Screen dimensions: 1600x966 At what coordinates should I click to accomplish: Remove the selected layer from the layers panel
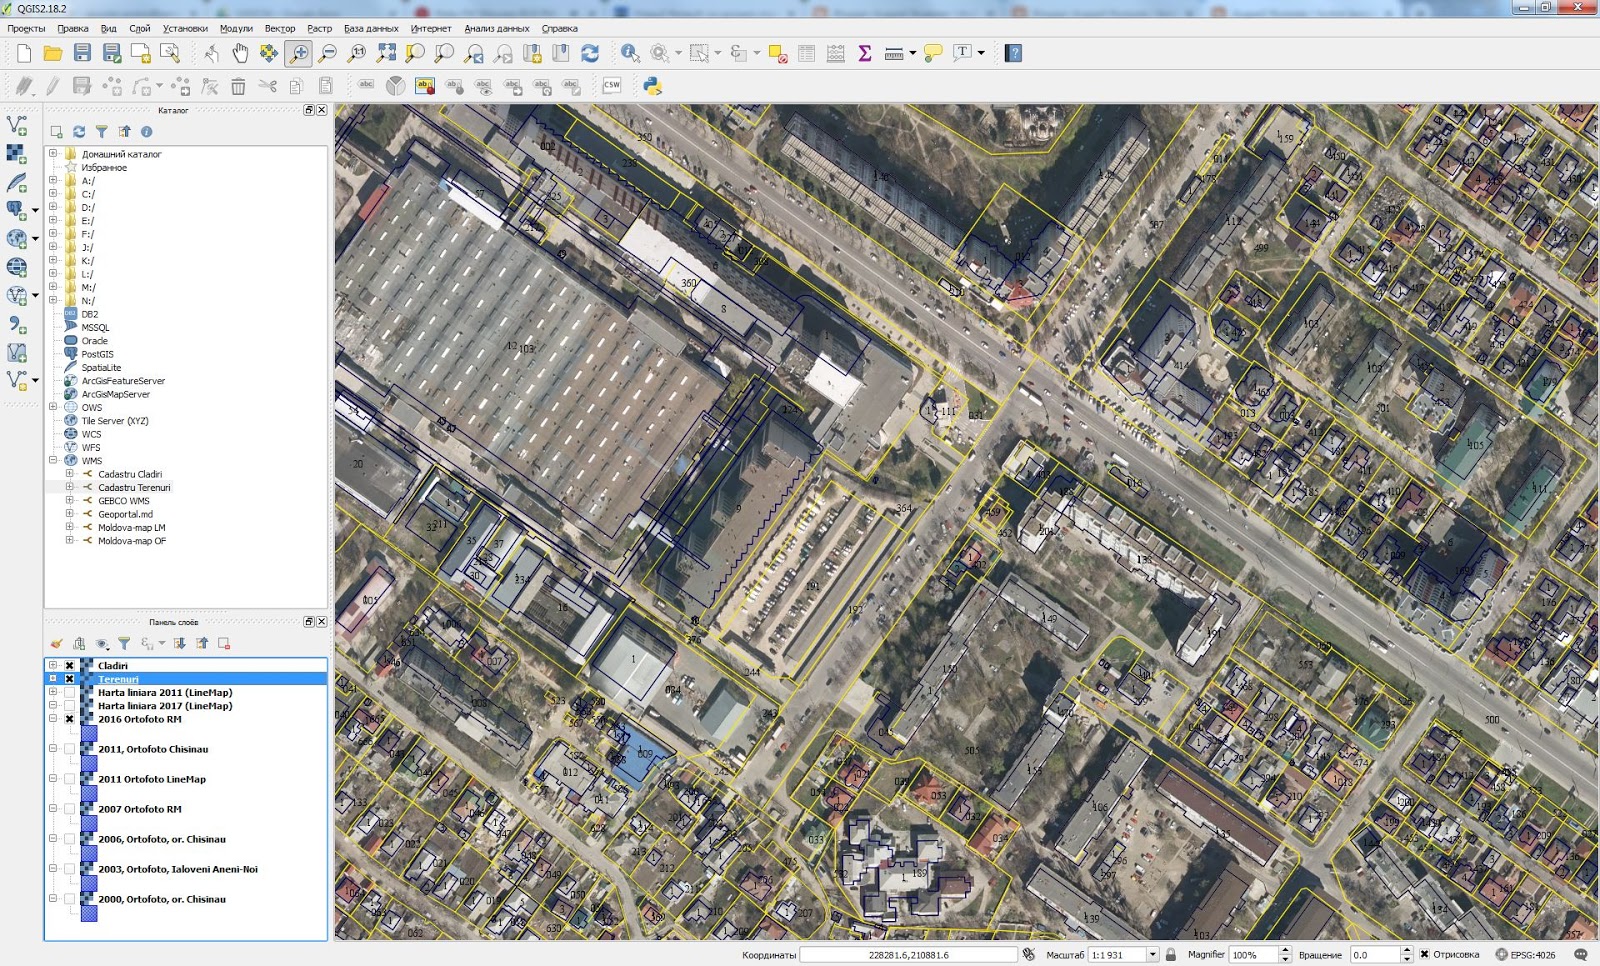(224, 643)
